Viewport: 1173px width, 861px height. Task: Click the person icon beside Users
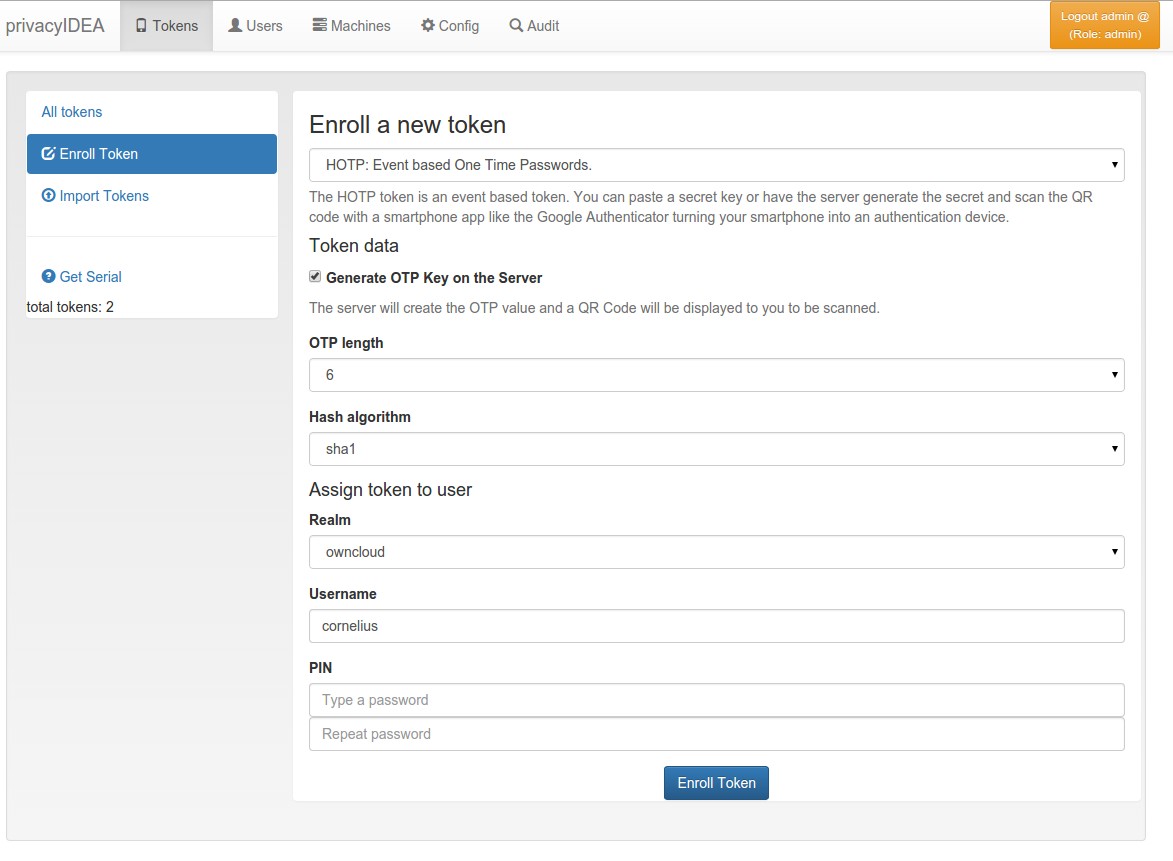pyautogui.click(x=235, y=25)
